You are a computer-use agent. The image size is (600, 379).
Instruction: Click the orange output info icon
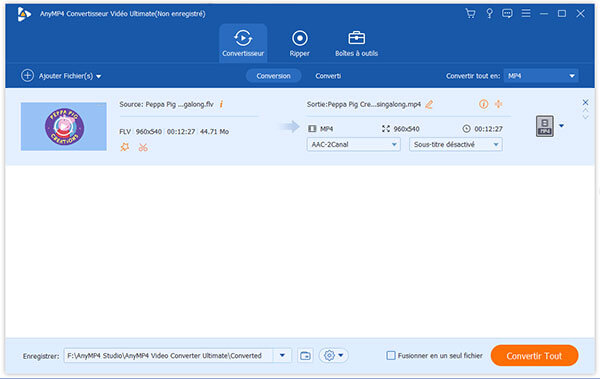click(483, 104)
